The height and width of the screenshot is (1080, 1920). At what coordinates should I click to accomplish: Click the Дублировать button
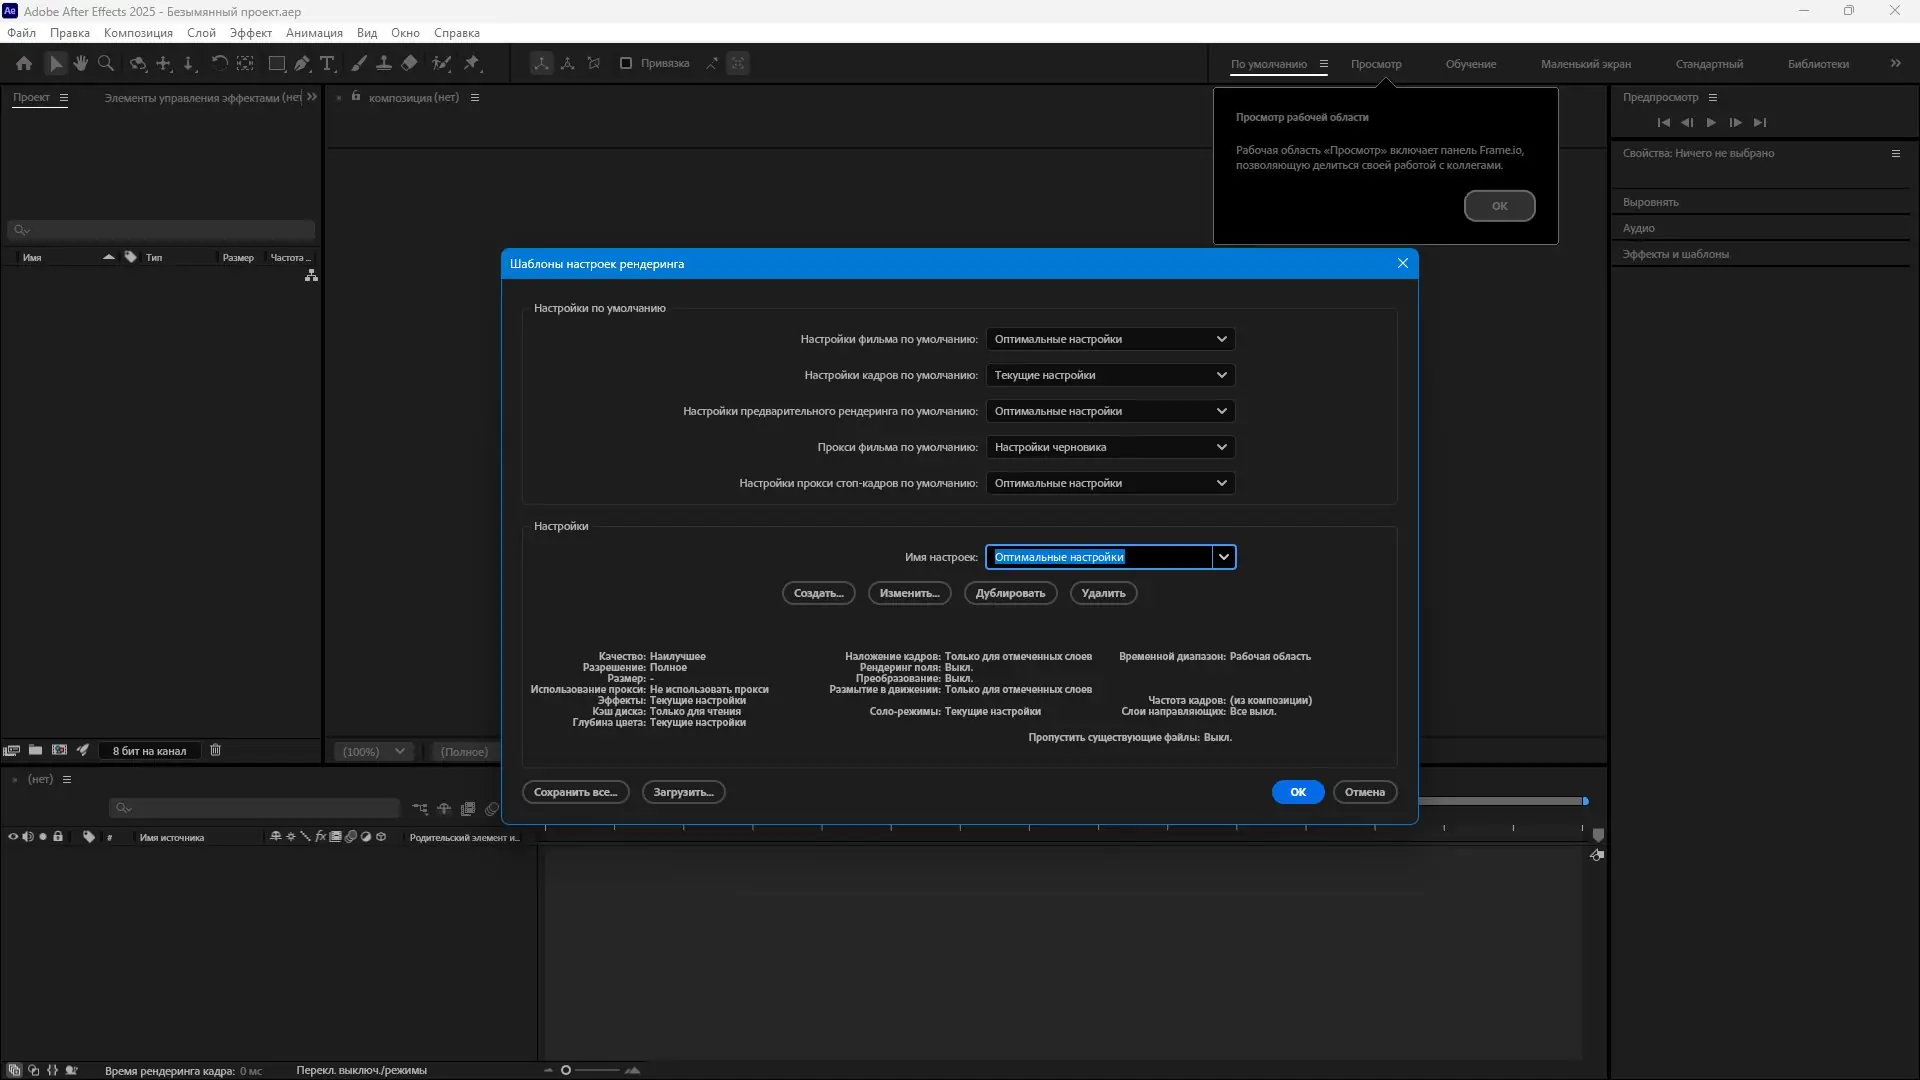coord(1010,593)
